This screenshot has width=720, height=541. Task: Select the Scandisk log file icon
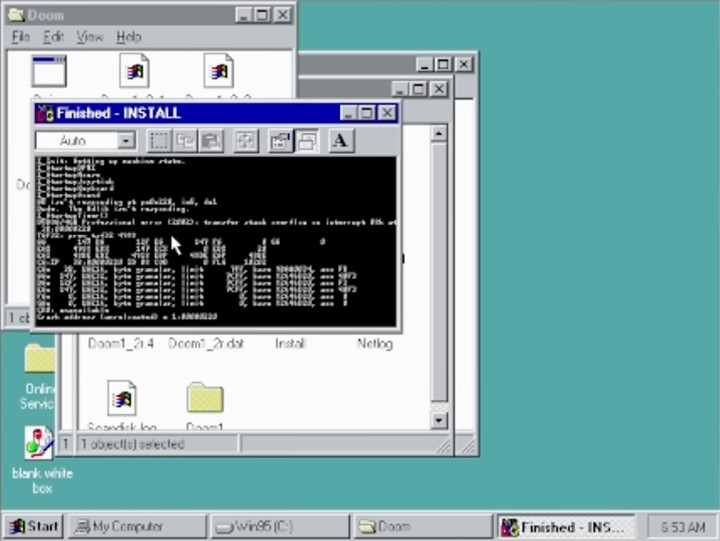(122, 400)
